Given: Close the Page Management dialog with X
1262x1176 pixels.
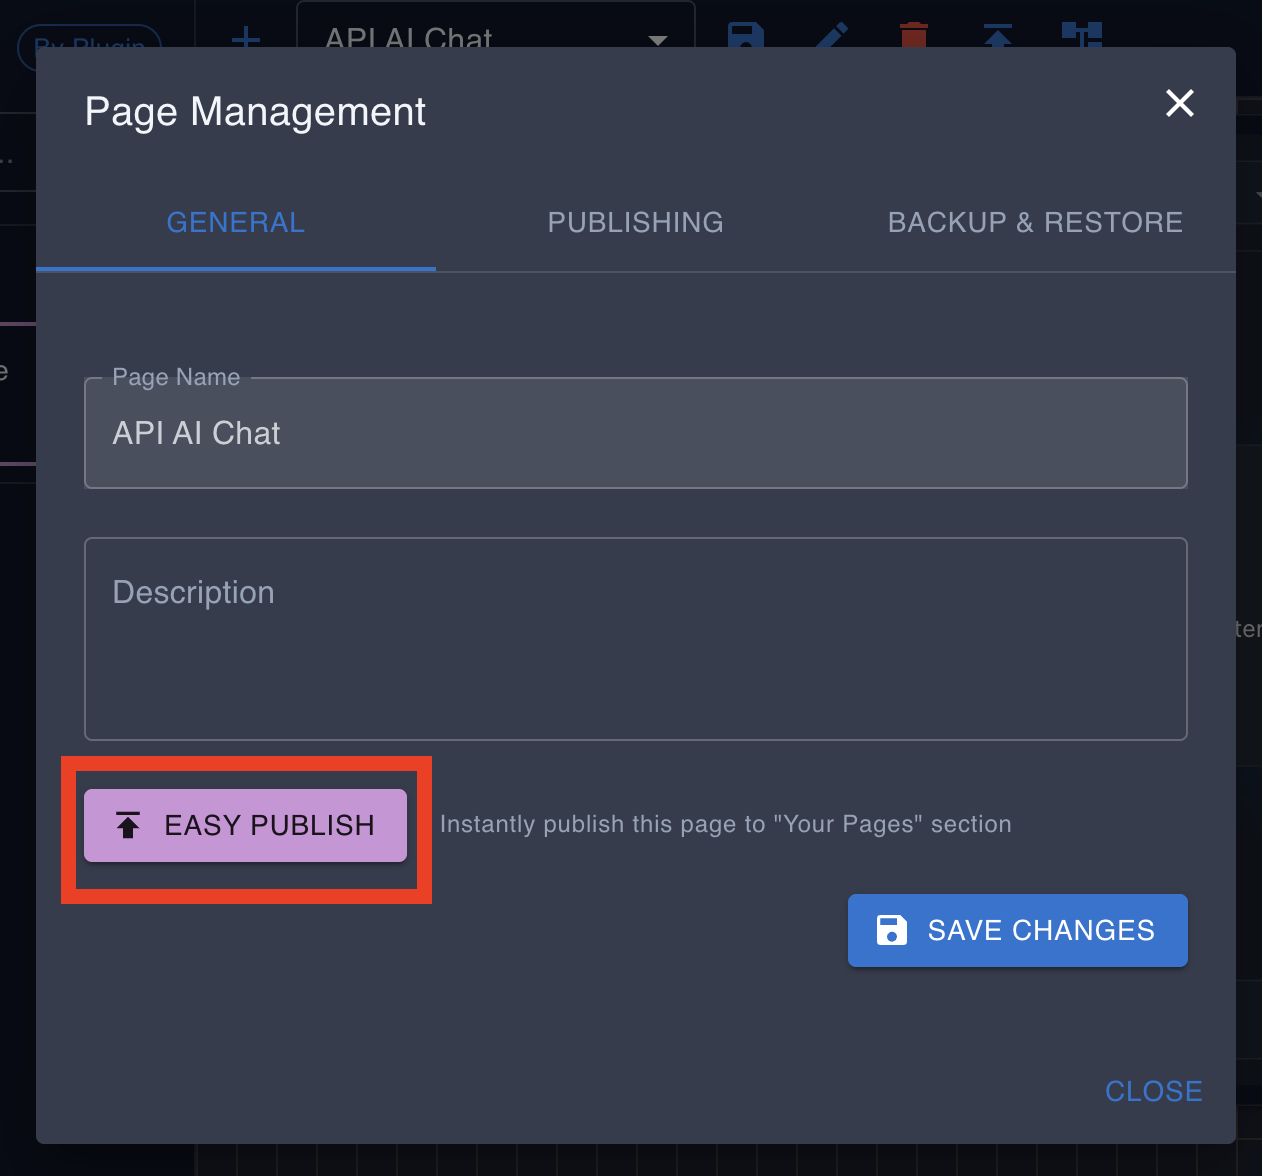Looking at the screenshot, I should tap(1180, 103).
